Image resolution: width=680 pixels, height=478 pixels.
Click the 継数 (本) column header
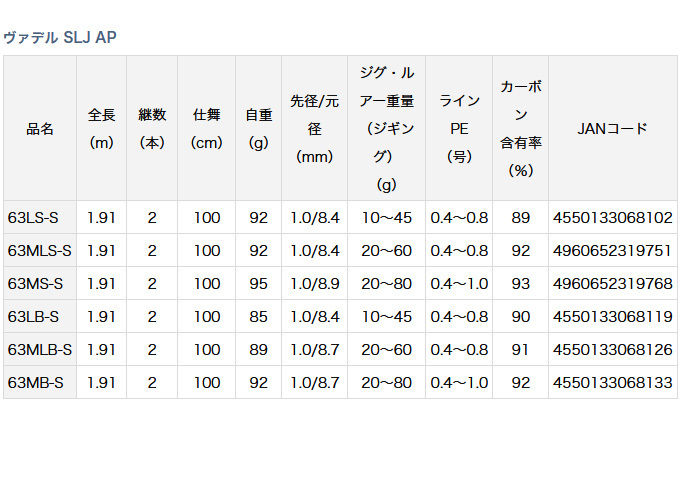152,128
